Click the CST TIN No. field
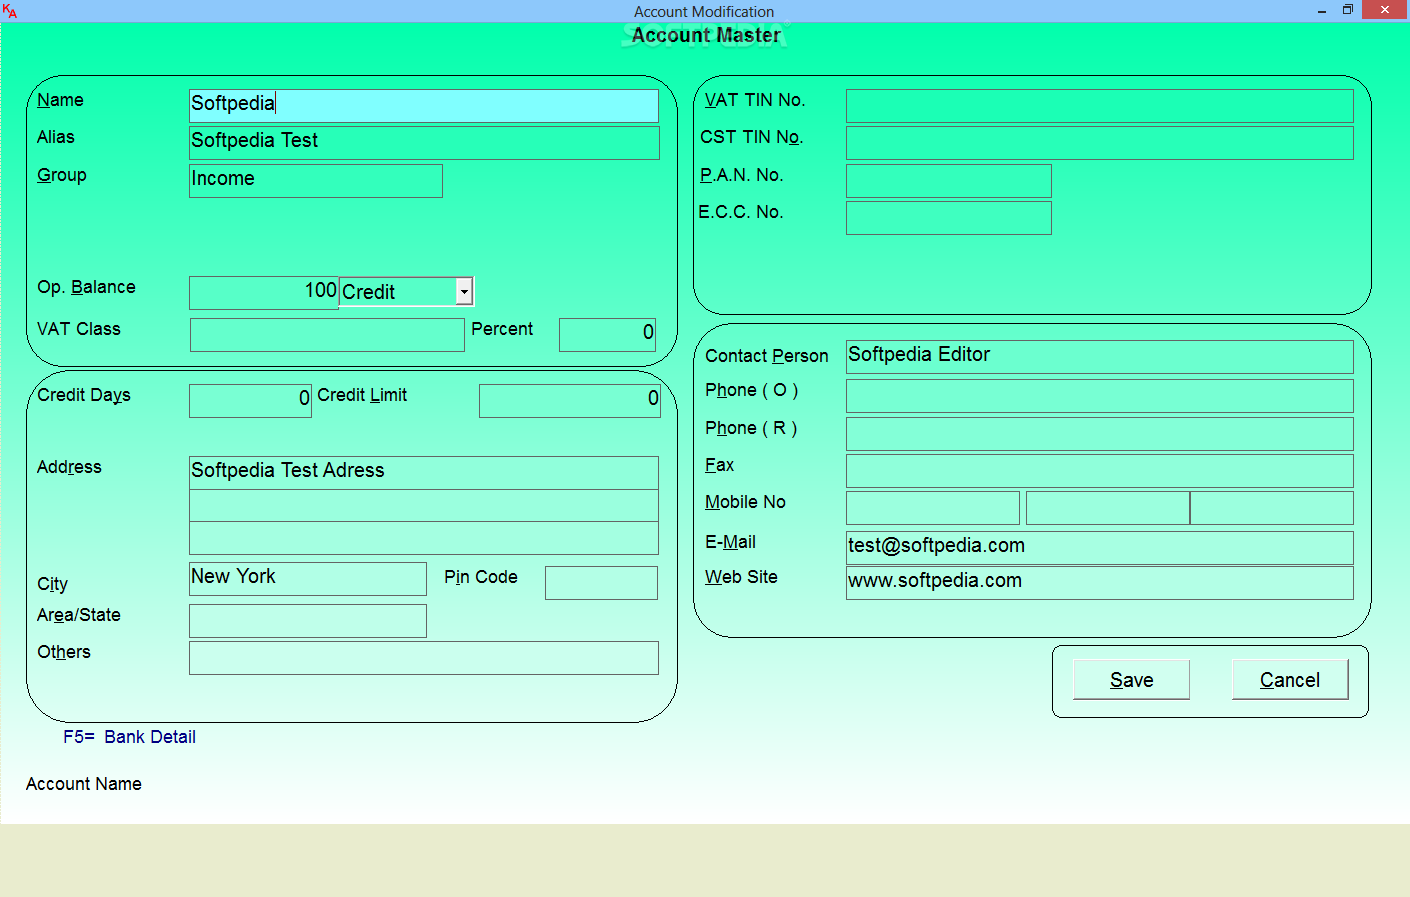This screenshot has width=1410, height=897. (x=1100, y=143)
